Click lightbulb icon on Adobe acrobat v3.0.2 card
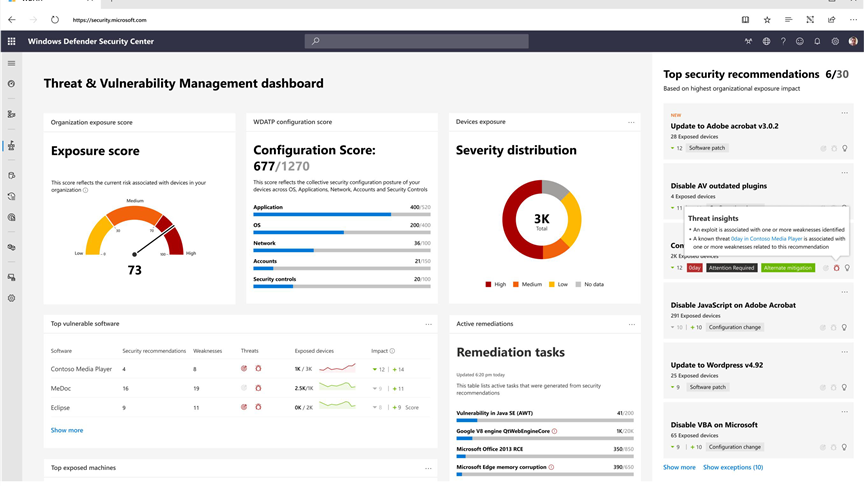 (845, 148)
